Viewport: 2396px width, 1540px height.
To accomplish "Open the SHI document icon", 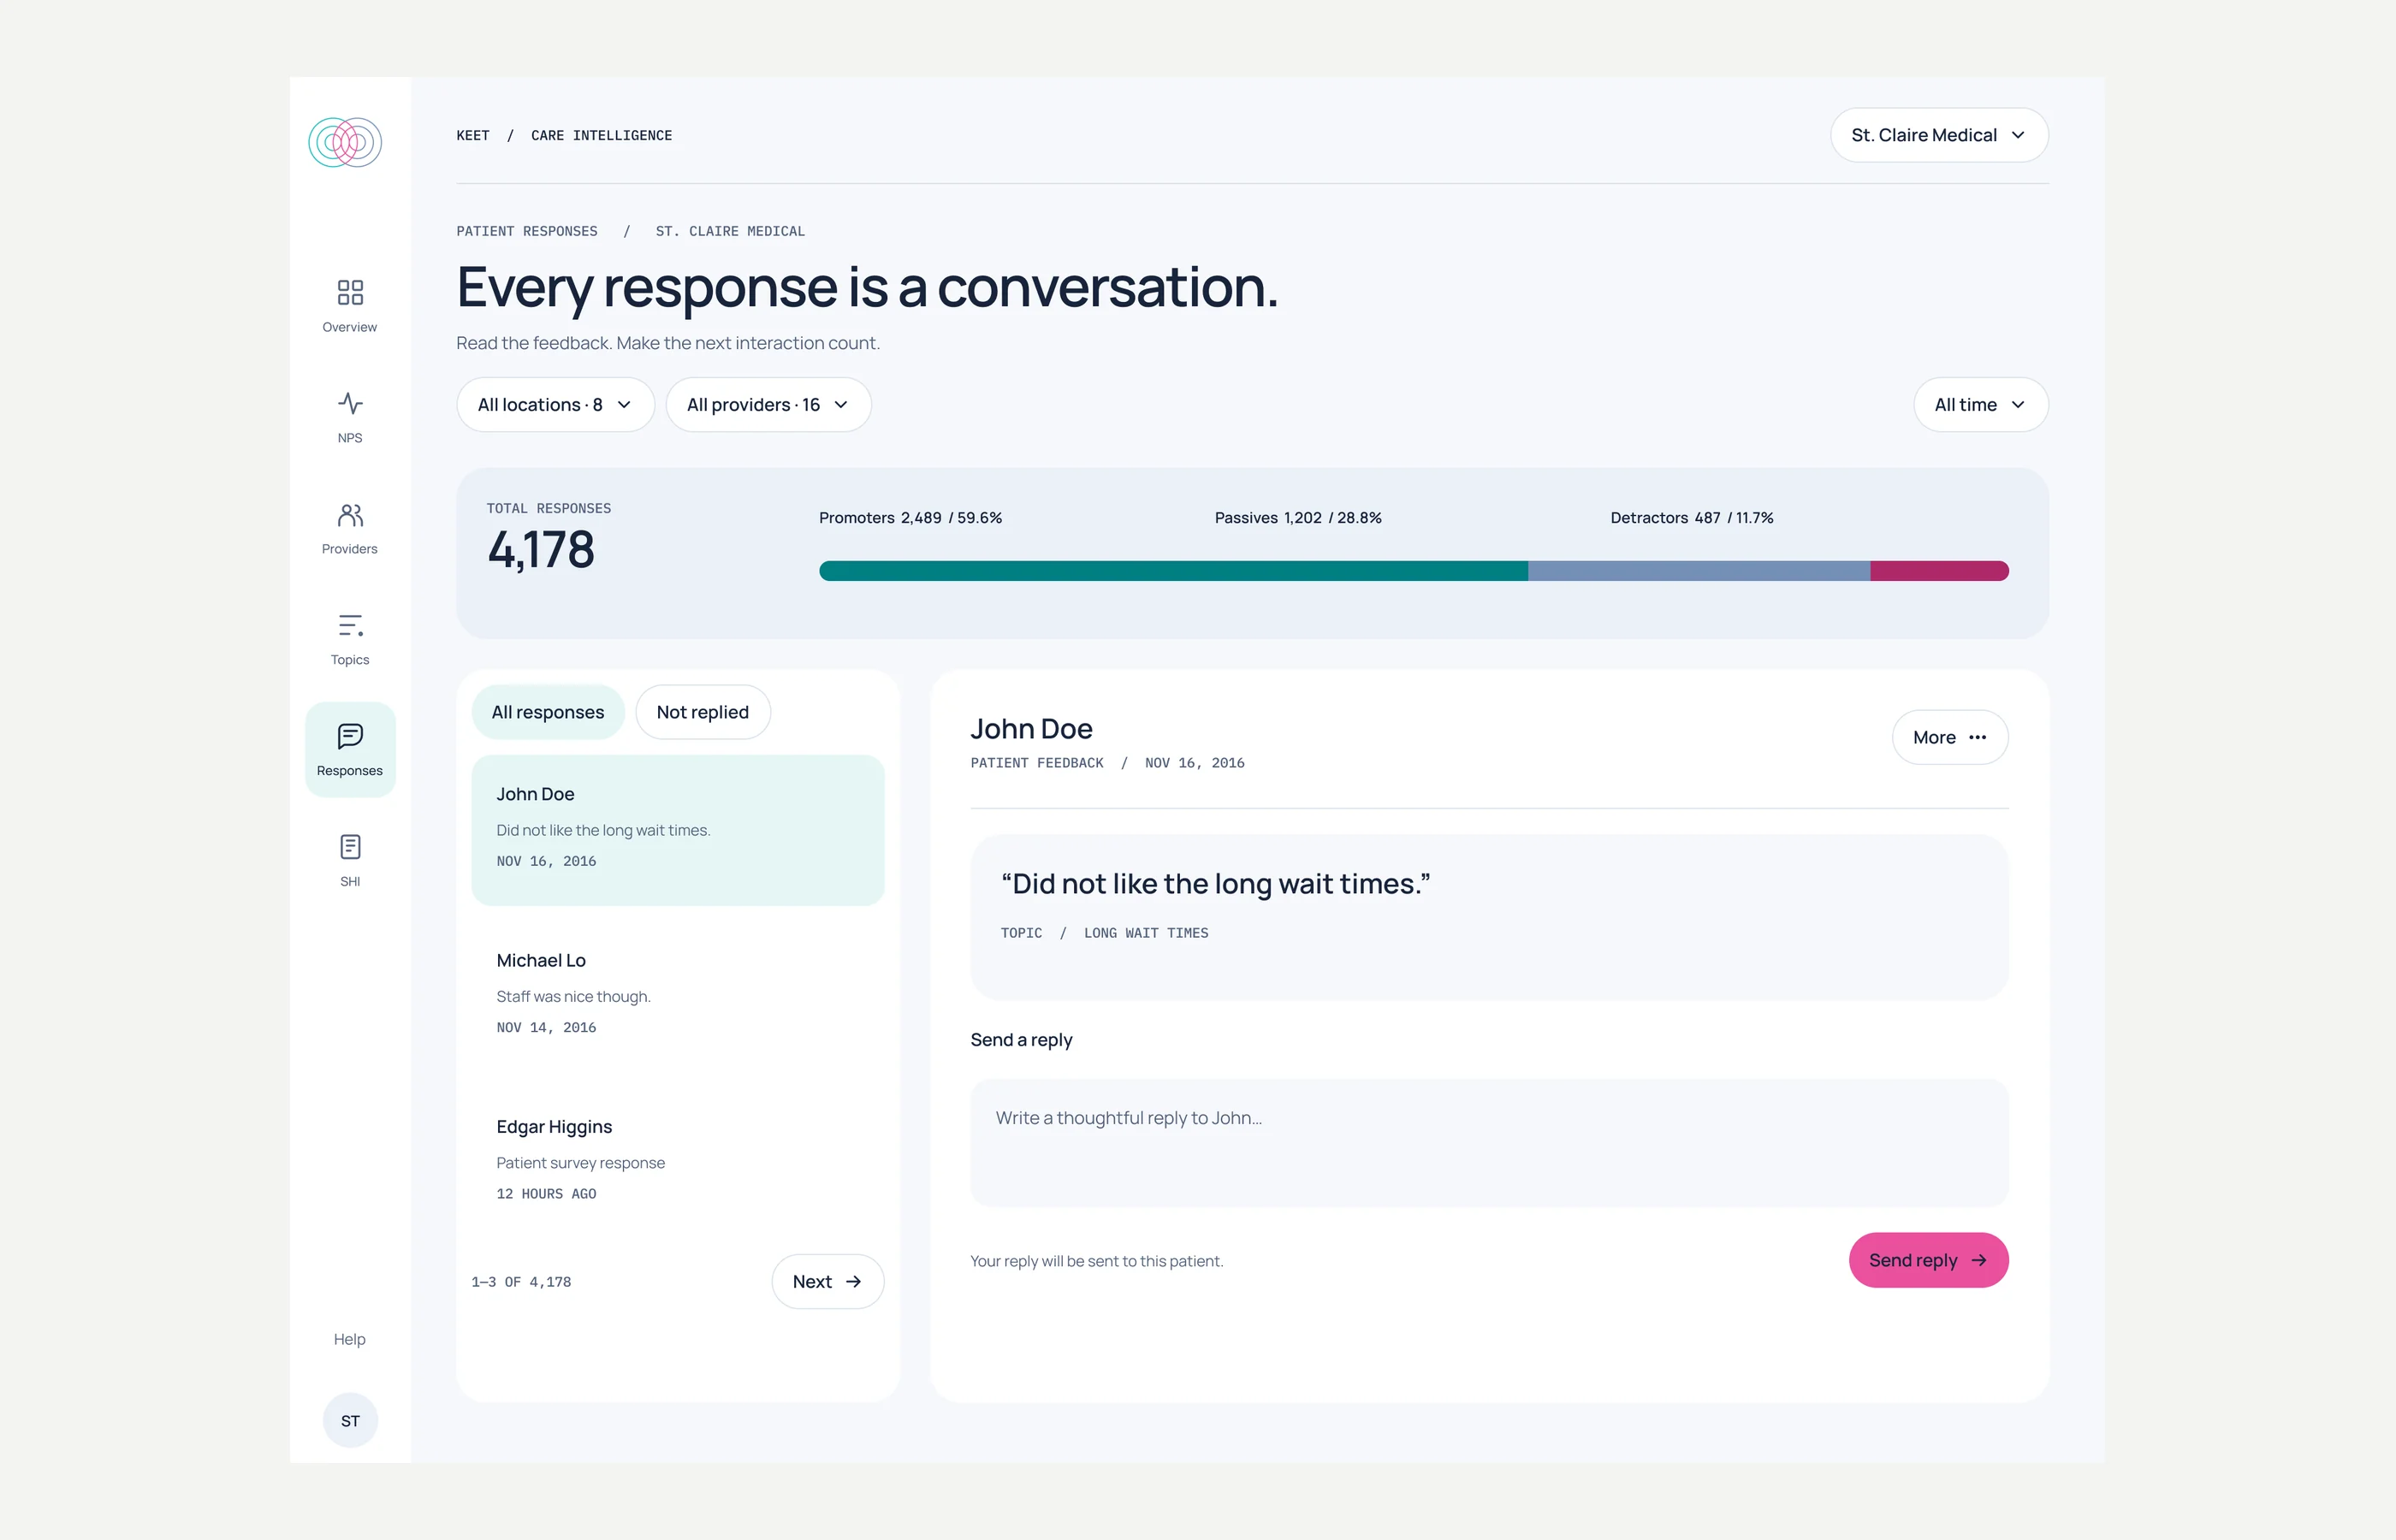I will pos(350,847).
